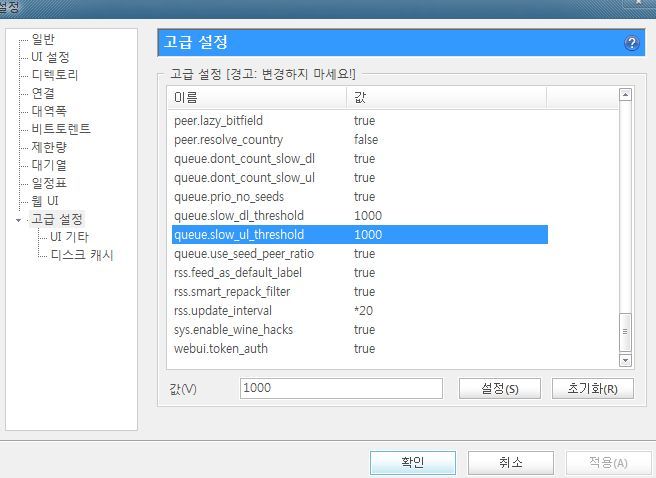656x478 pixels.
Task: Click the 적용(A) apply button
Action: tap(608, 463)
